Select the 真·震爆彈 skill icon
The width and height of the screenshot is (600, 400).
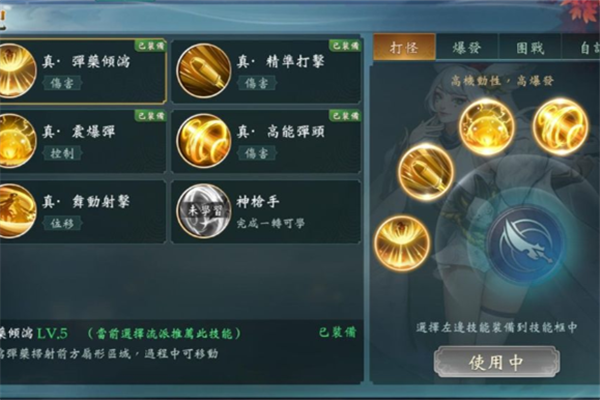click(17, 140)
